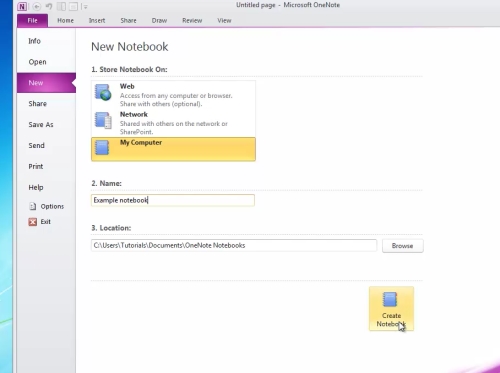The image size is (500, 373).
Task: Click the '3. Location:' label
Action: pos(111,228)
